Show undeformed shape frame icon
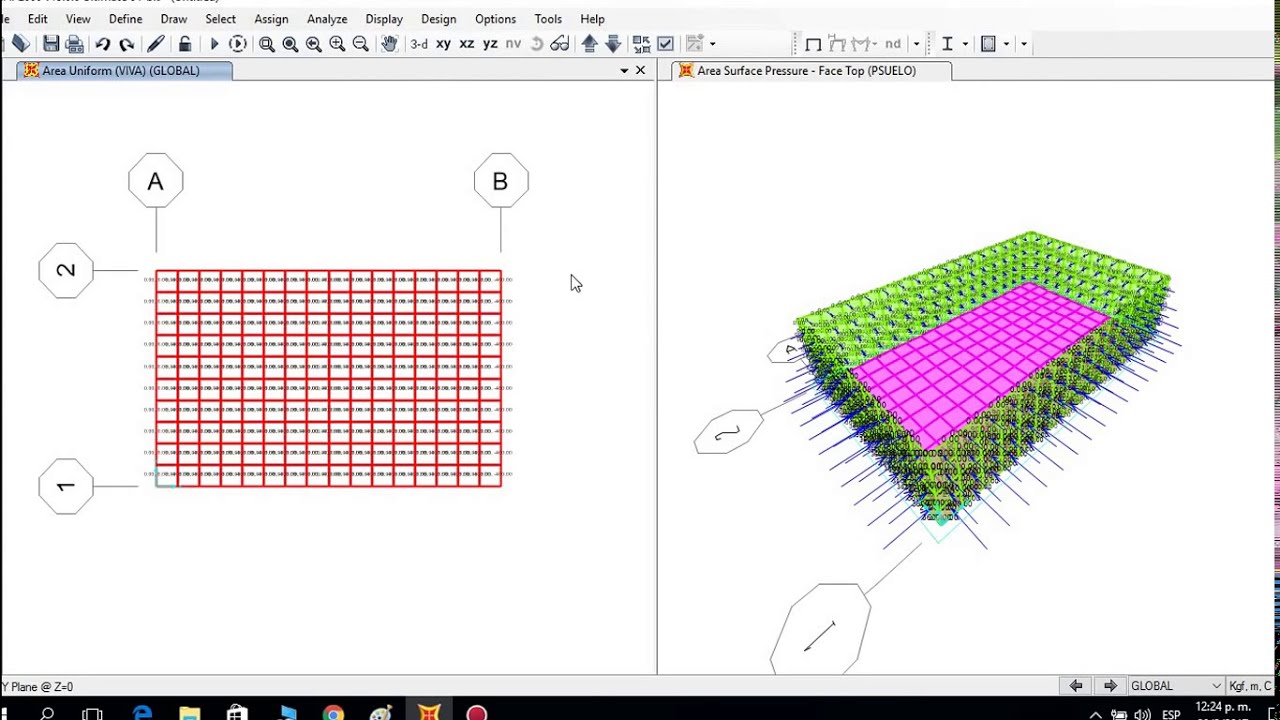 click(x=813, y=44)
